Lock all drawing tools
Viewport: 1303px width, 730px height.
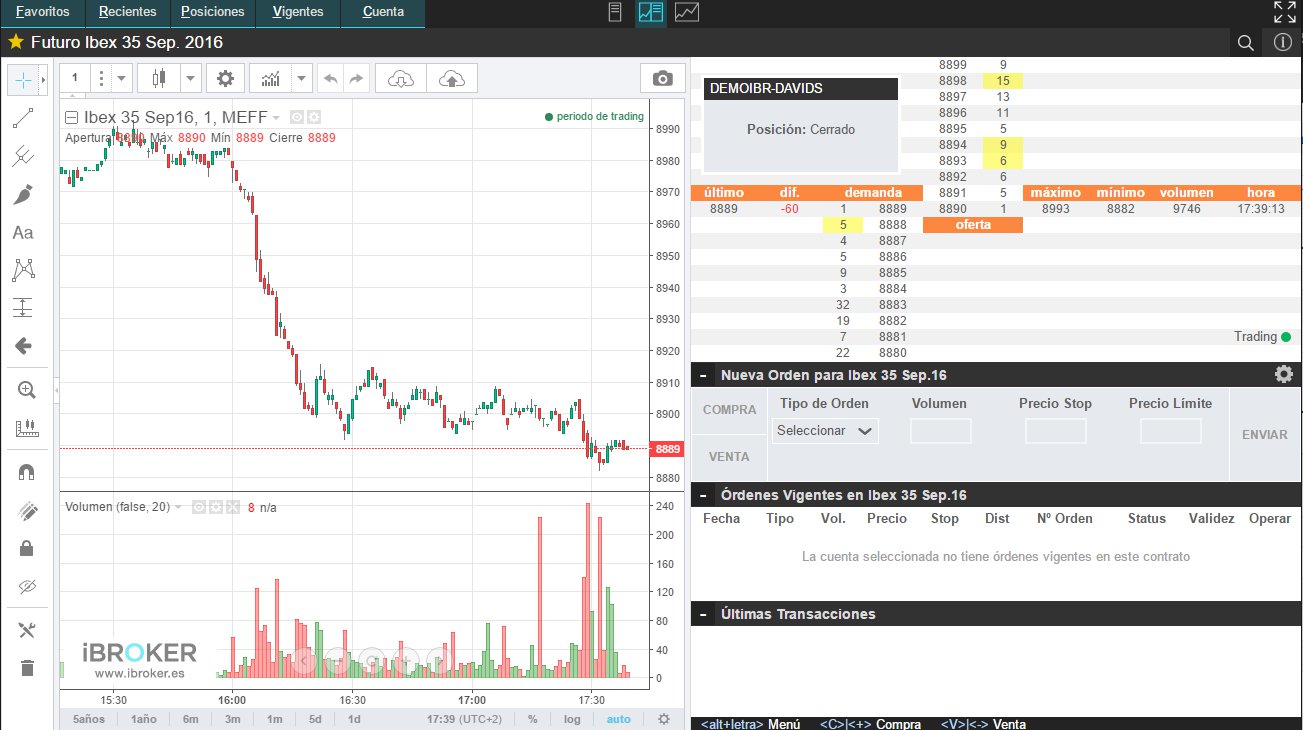26,548
